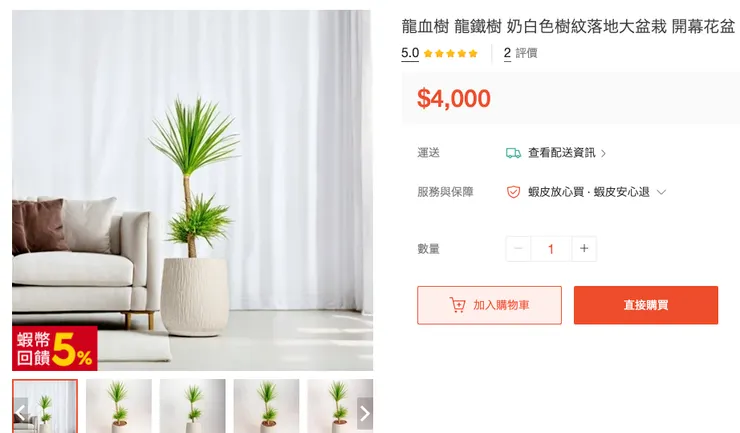The width and height of the screenshot is (740, 433).
Task: Select the second plant thumbnail
Action: coord(119,406)
